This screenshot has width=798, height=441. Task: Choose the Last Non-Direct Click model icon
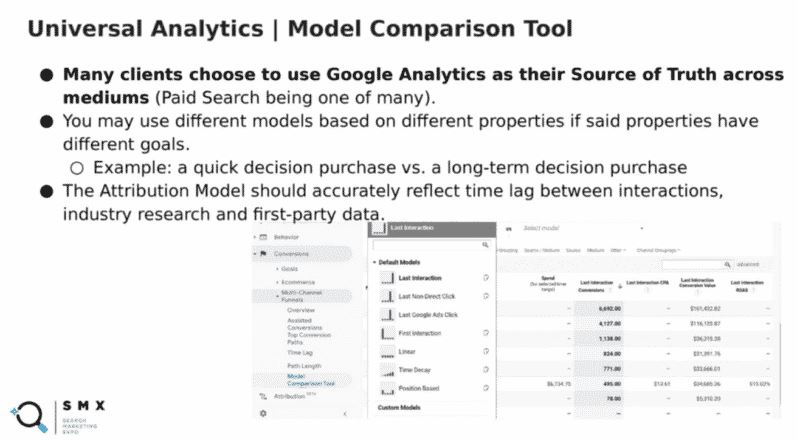click(x=387, y=296)
